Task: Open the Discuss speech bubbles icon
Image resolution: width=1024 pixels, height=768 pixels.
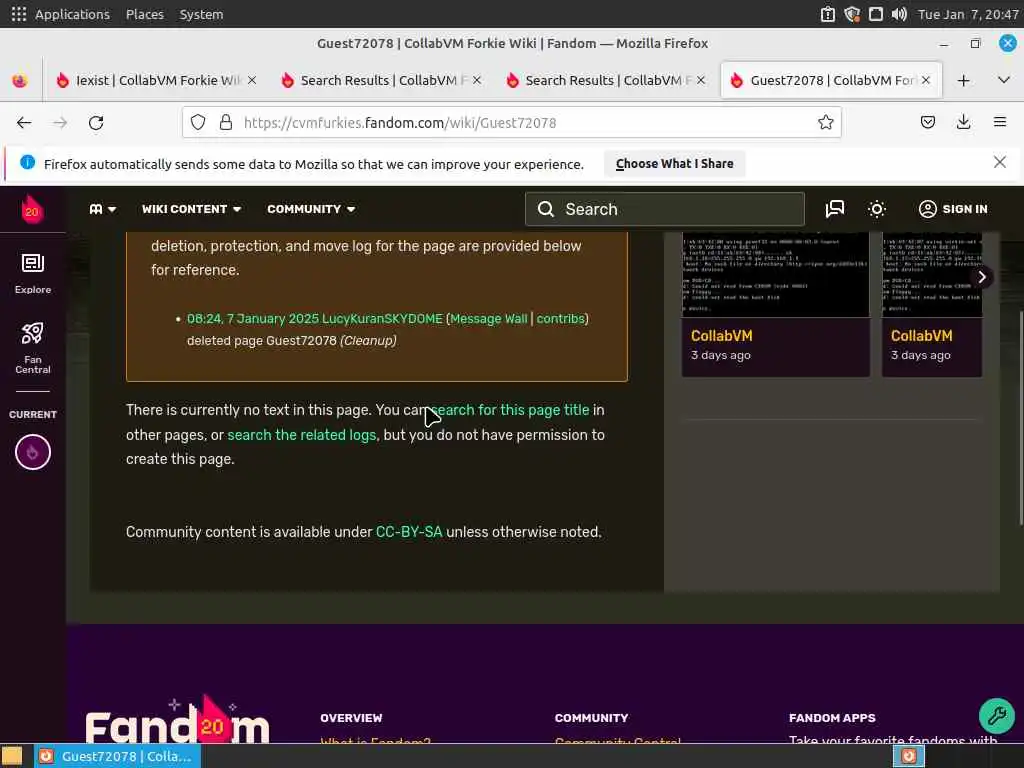Action: 835,209
